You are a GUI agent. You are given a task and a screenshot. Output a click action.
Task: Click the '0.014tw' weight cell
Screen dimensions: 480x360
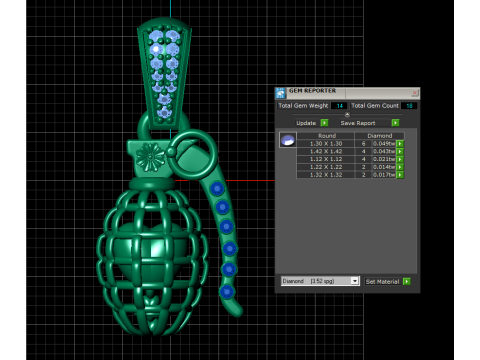coord(384,167)
